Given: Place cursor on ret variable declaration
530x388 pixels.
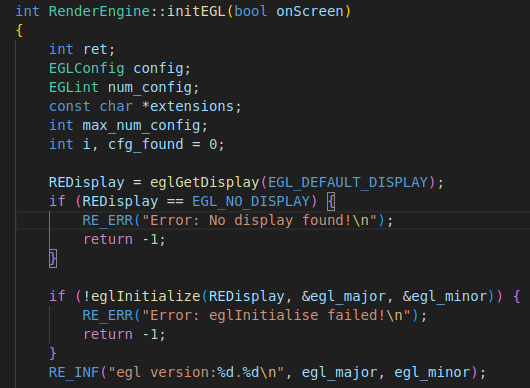Looking at the screenshot, I should tap(95, 50).
